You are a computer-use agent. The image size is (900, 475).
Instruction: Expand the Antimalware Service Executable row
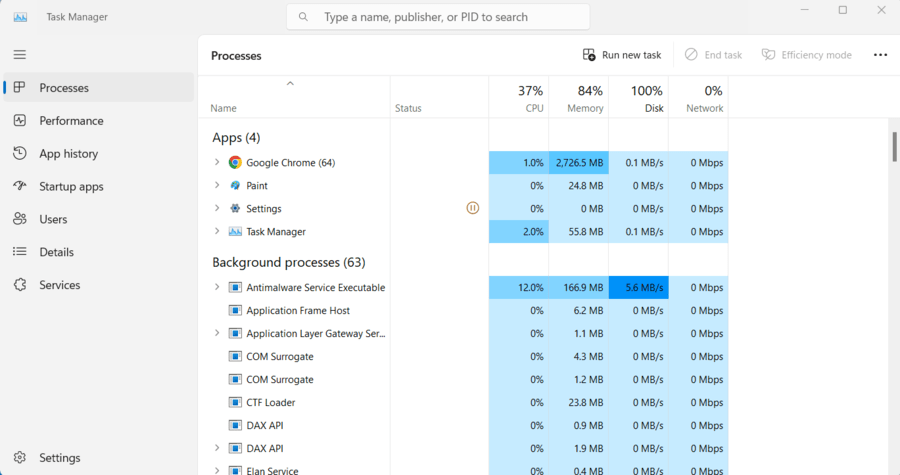pyautogui.click(x=217, y=288)
